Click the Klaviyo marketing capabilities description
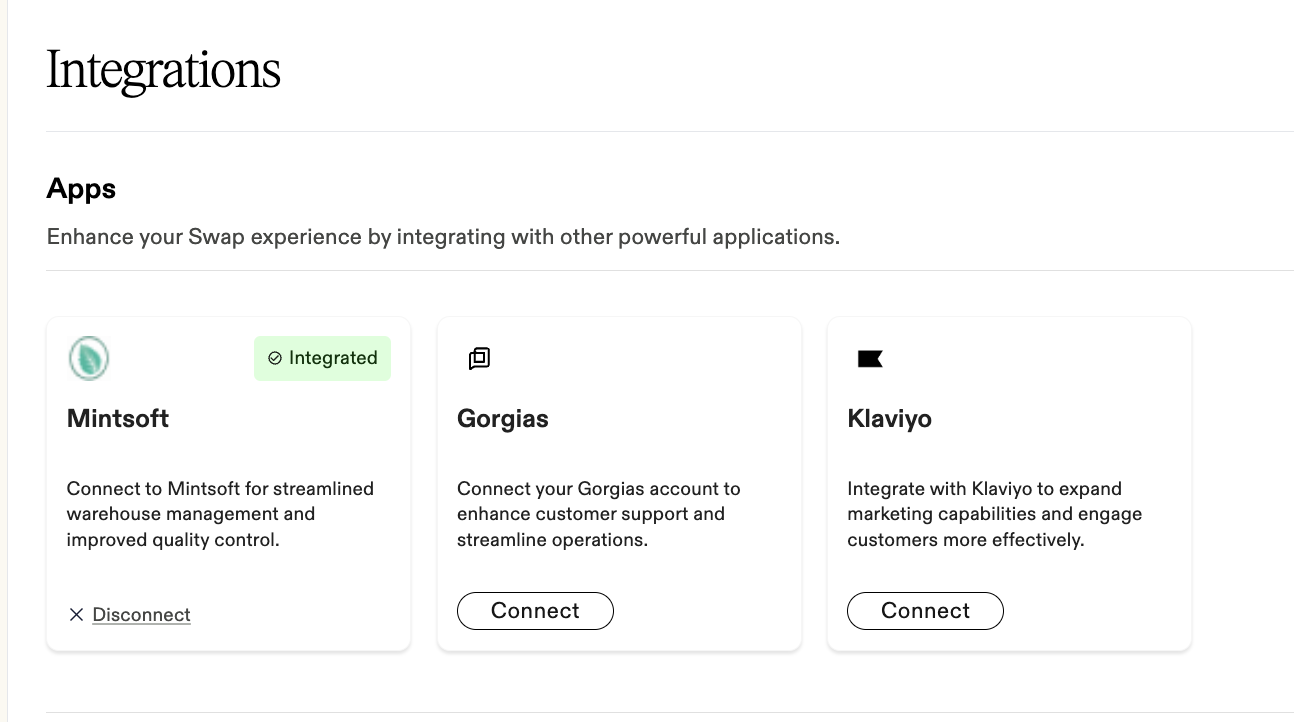Screen dimensions: 1294x722 pyautogui.click(x=994, y=514)
